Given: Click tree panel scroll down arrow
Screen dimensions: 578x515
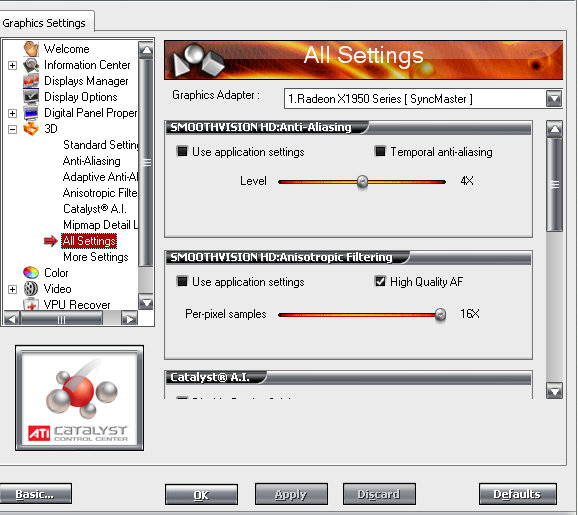Looking at the screenshot, I should [x=146, y=302].
